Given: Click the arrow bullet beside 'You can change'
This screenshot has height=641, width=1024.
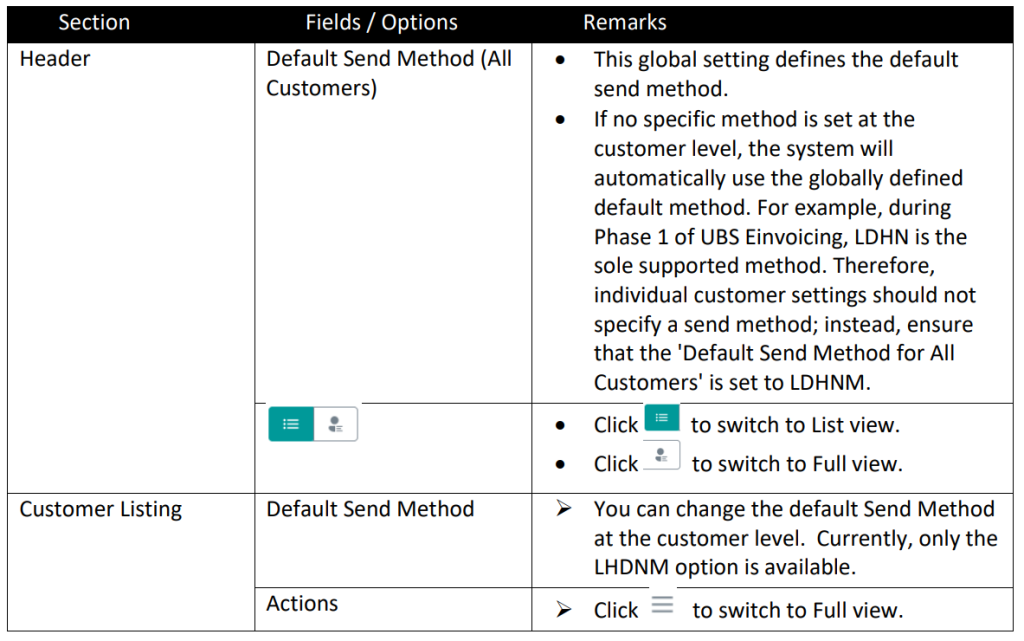Looking at the screenshot, I should [564, 508].
